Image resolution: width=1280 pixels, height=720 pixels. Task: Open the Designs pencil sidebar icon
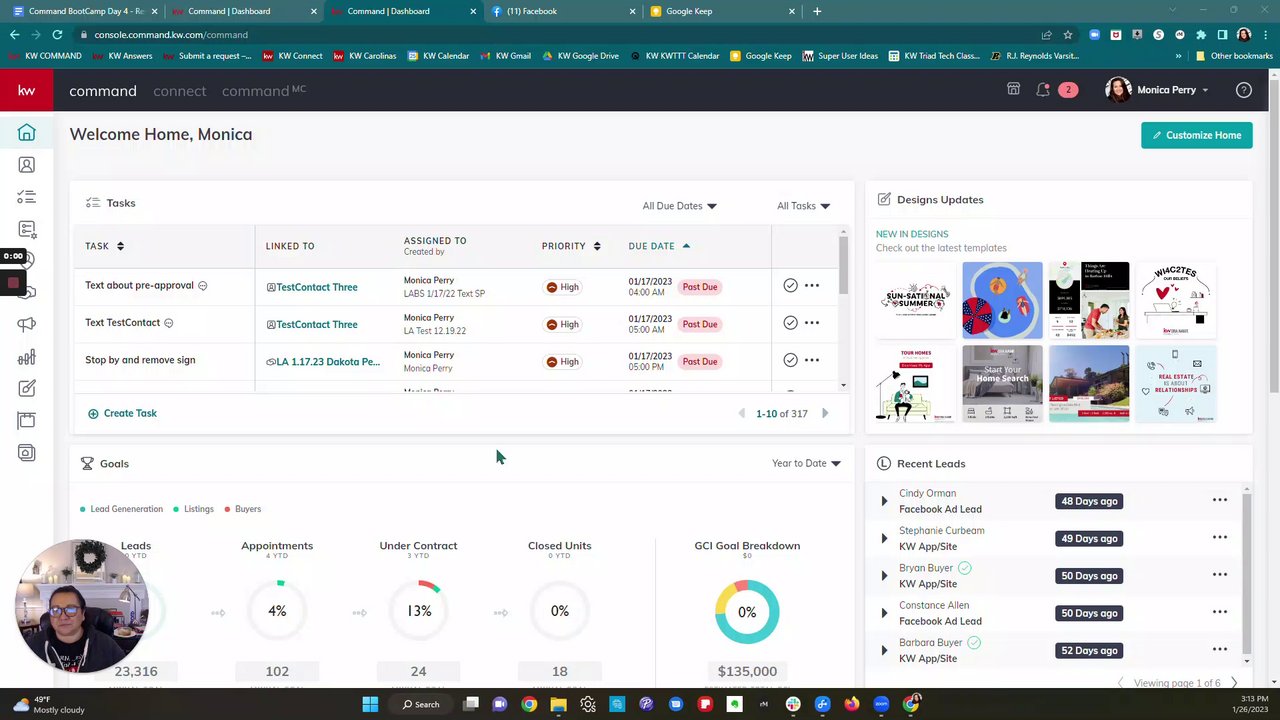point(27,389)
